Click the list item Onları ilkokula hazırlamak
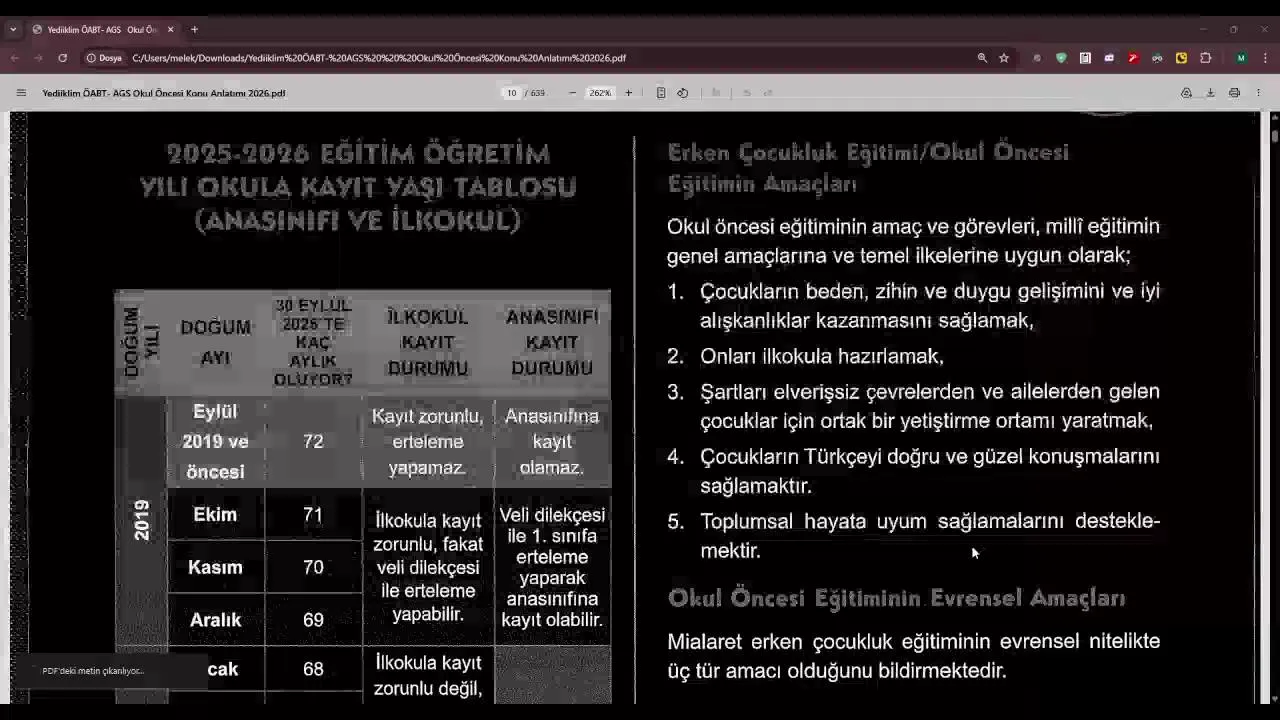The image size is (1280, 720). [x=821, y=356]
